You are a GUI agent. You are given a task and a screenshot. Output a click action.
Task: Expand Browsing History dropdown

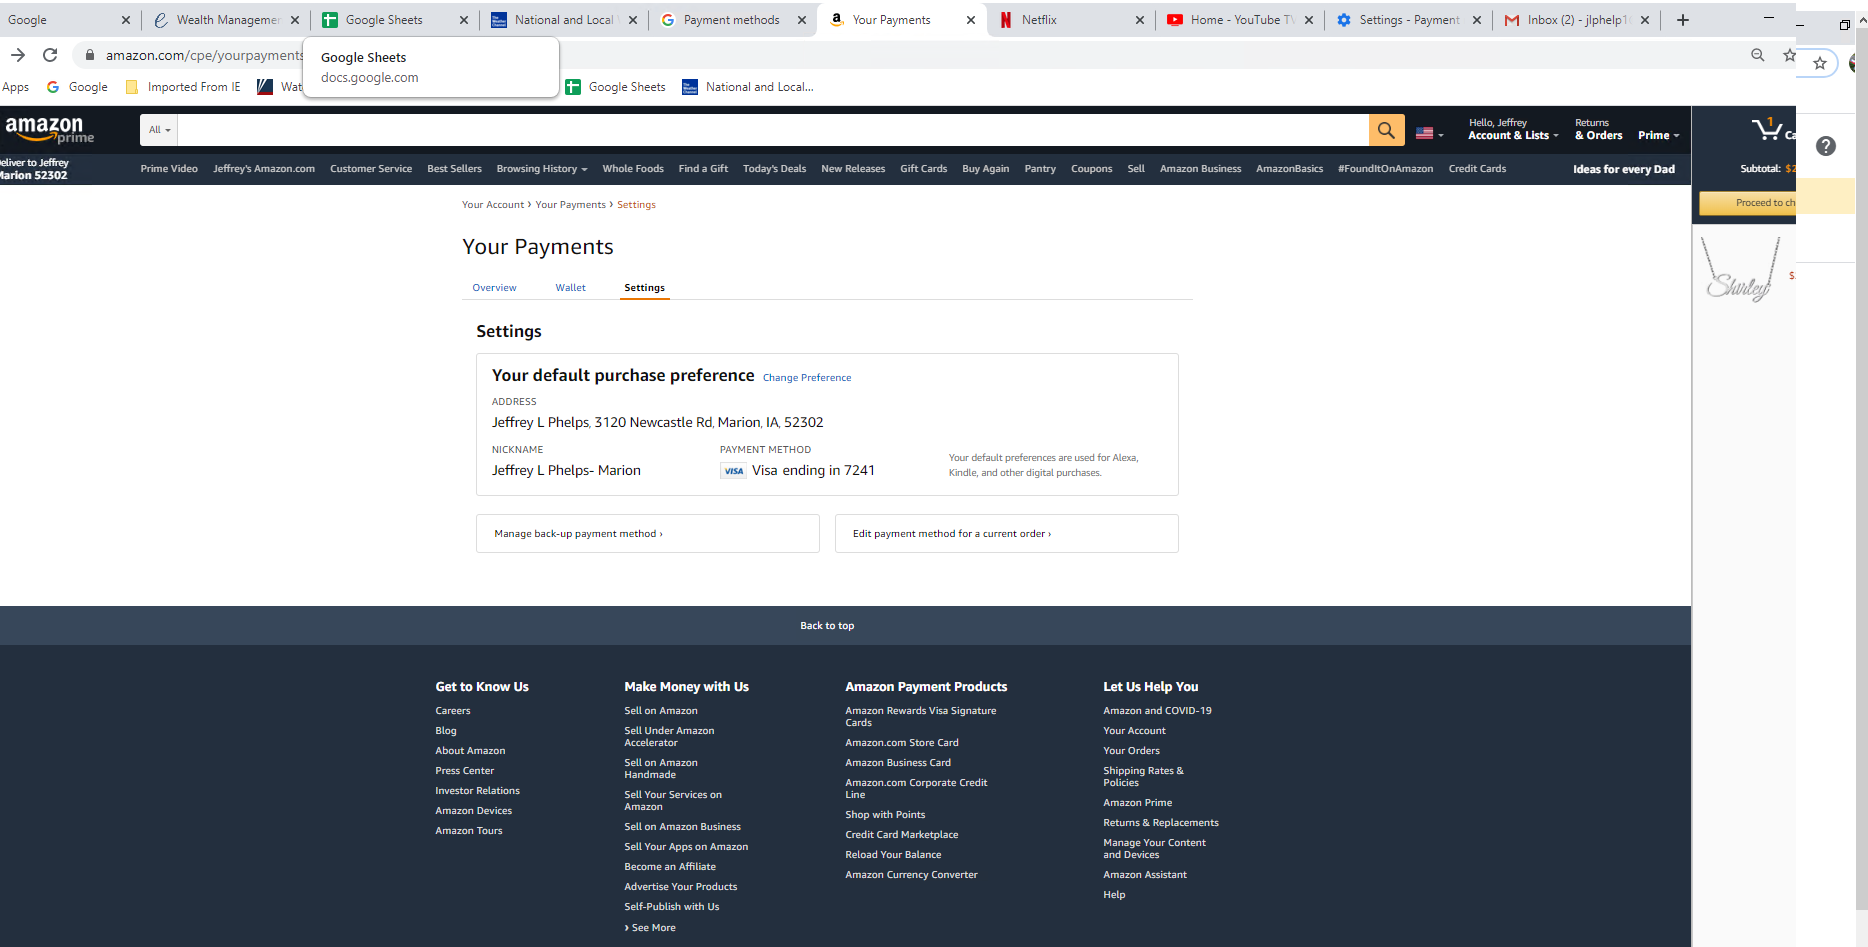coord(542,169)
